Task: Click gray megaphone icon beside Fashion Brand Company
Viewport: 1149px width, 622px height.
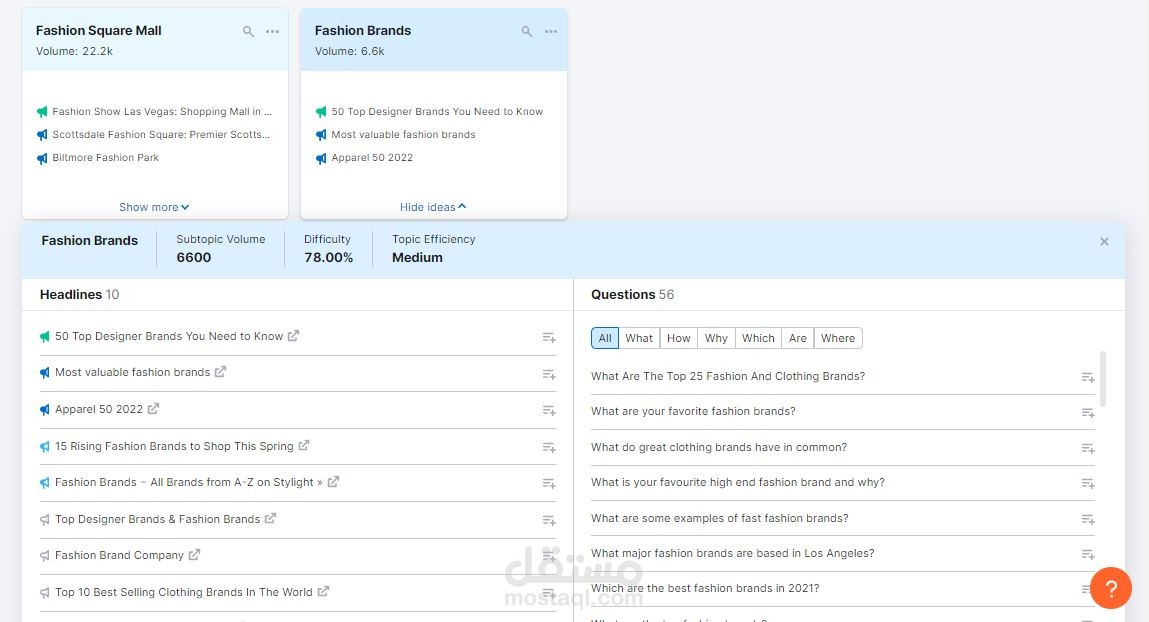Action: pyautogui.click(x=45, y=555)
